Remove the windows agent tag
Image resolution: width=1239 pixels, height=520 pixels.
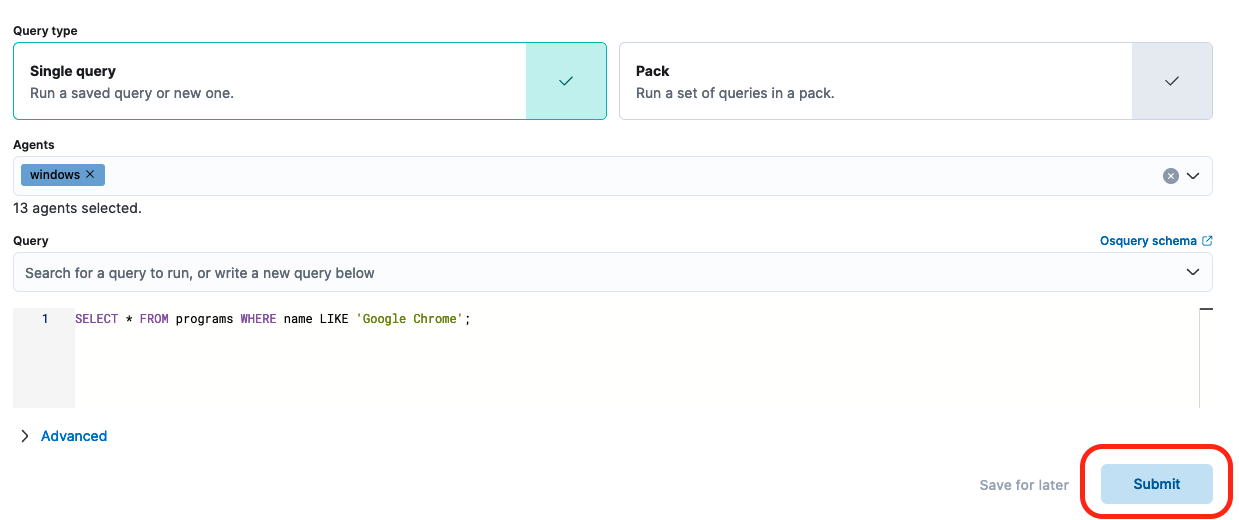(x=91, y=175)
